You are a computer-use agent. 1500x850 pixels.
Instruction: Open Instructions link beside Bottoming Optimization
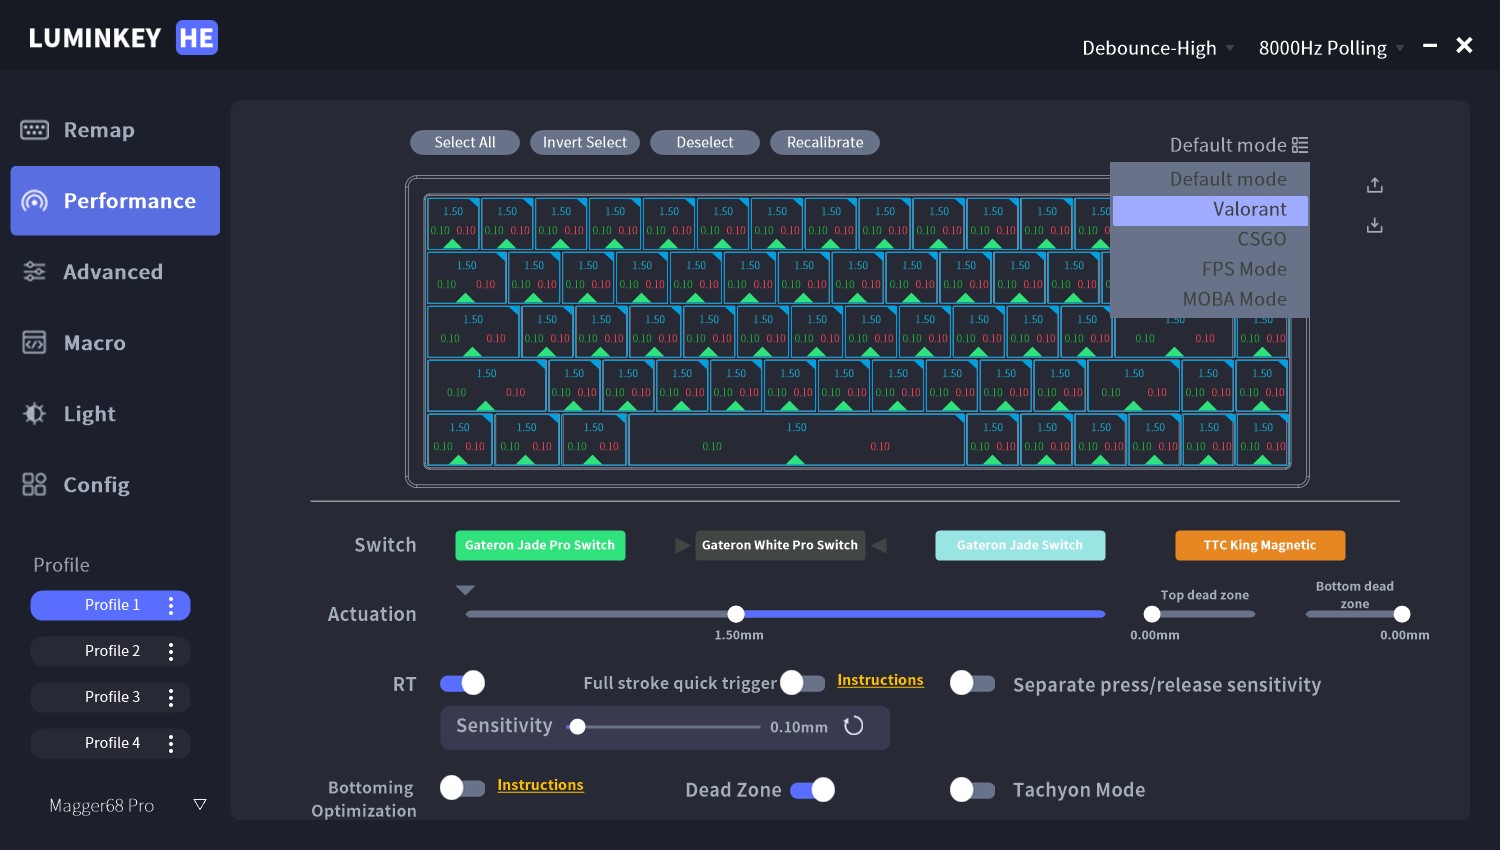(540, 785)
